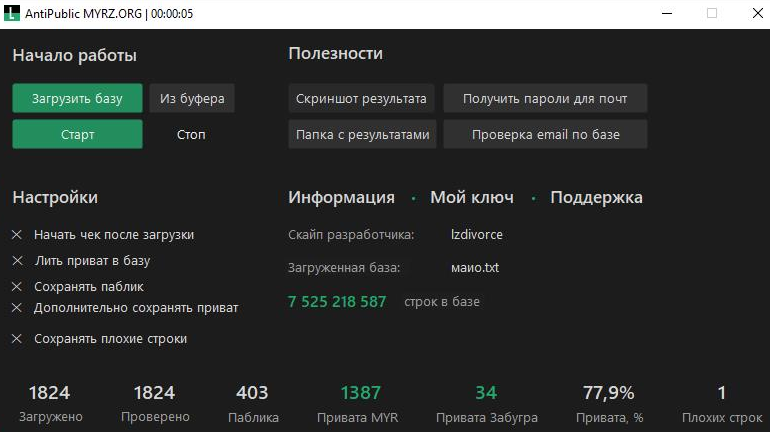The width and height of the screenshot is (770, 432).
Task: Click the Загруженная база label
Action: 344,268
